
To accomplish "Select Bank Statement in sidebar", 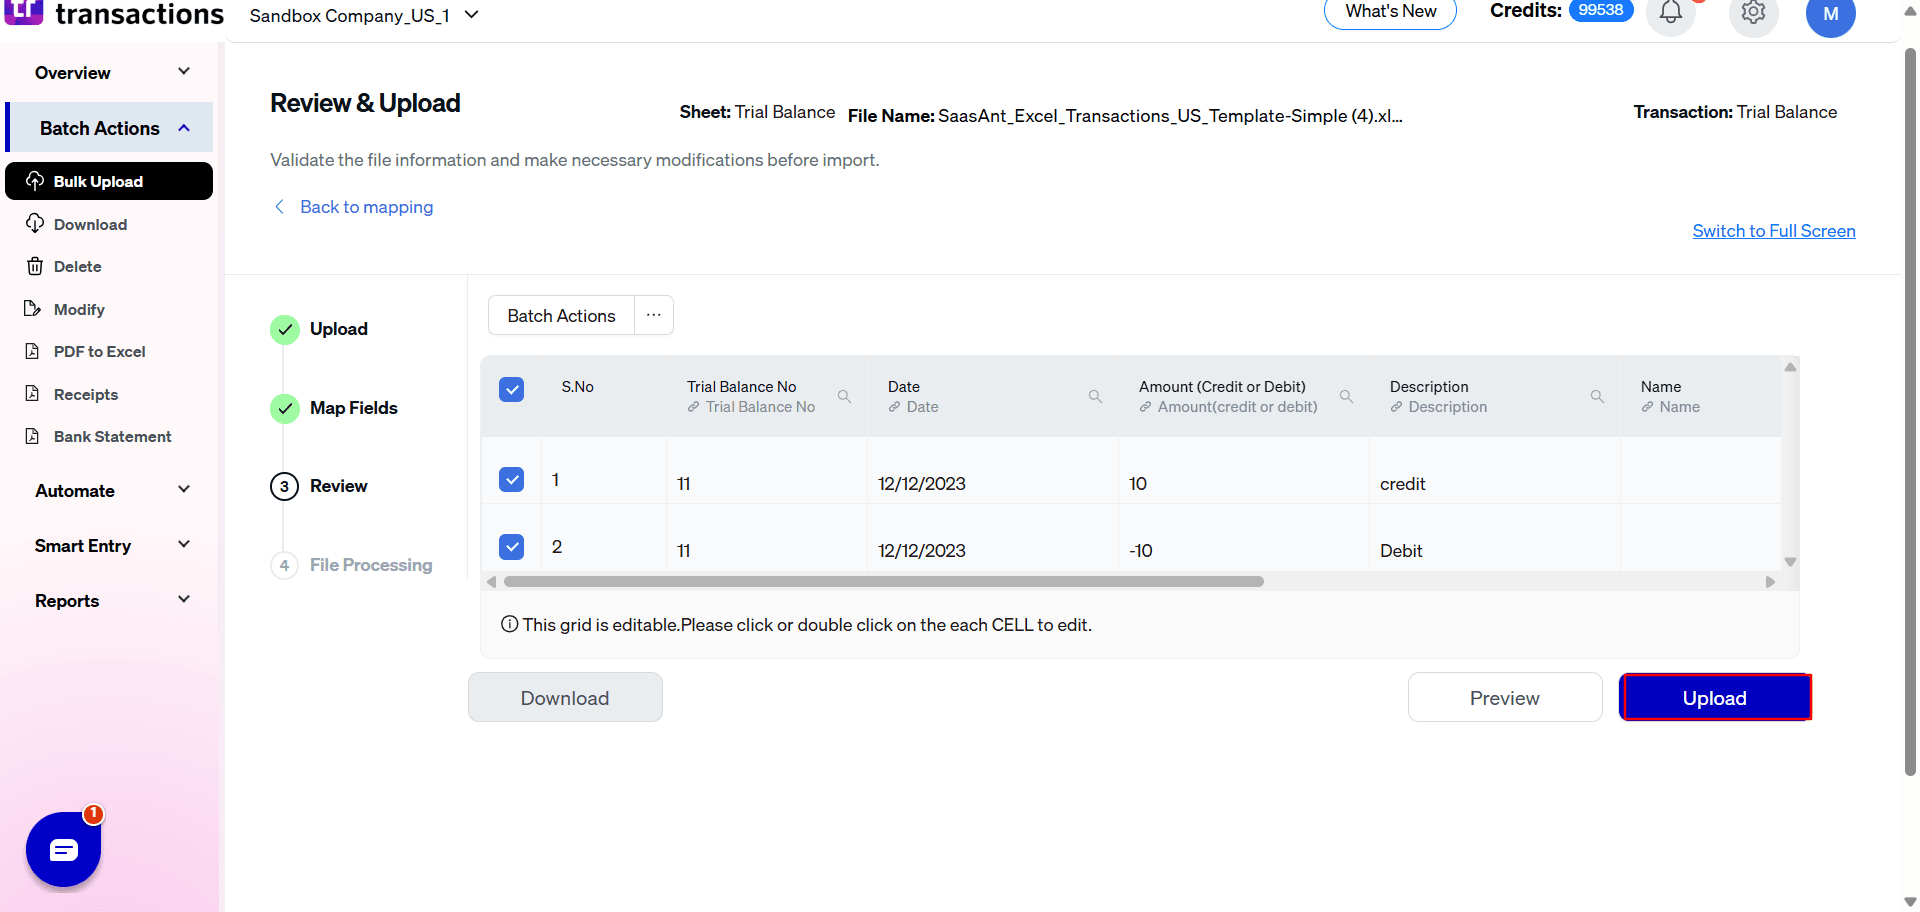I will 112,436.
